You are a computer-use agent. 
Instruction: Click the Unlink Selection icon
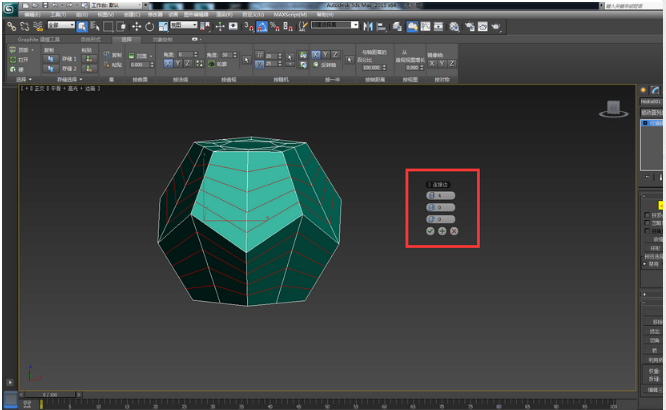click(x=25, y=27)
